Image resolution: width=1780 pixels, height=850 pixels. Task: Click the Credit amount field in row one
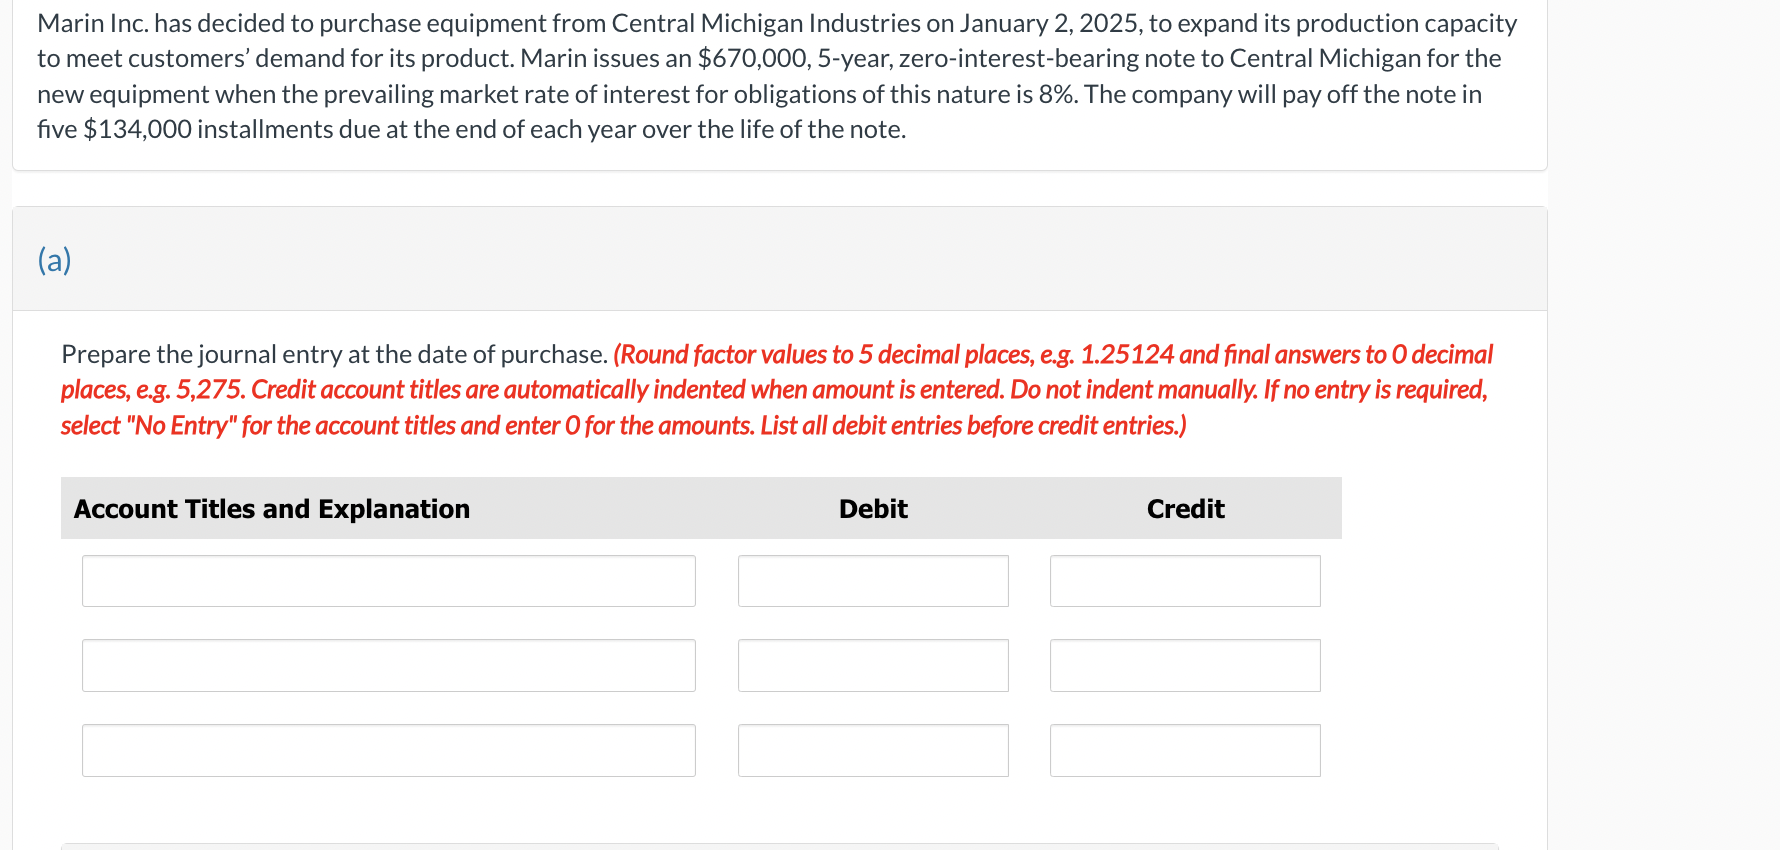[1184, 580]
